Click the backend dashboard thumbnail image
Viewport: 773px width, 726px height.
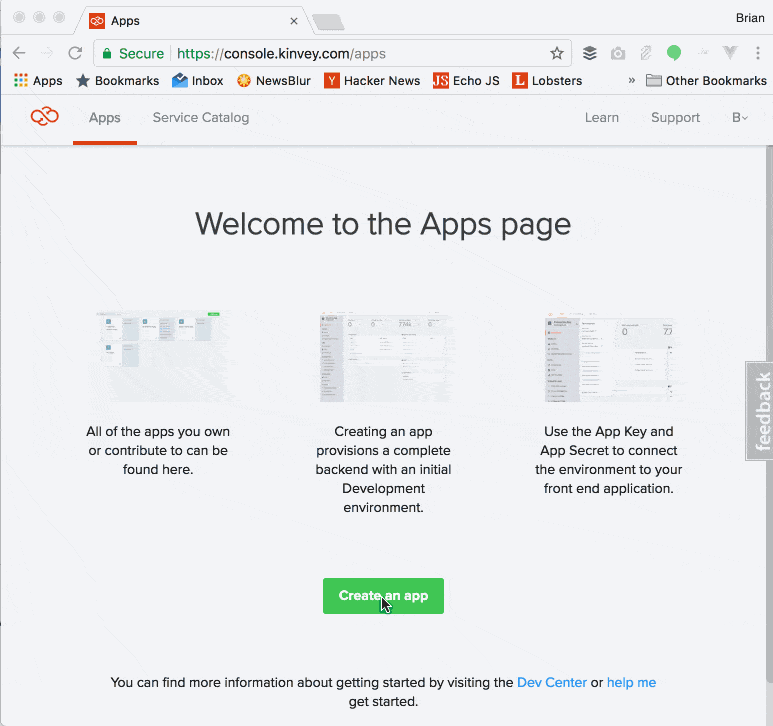pyautogui.click(x=384, y=356)
